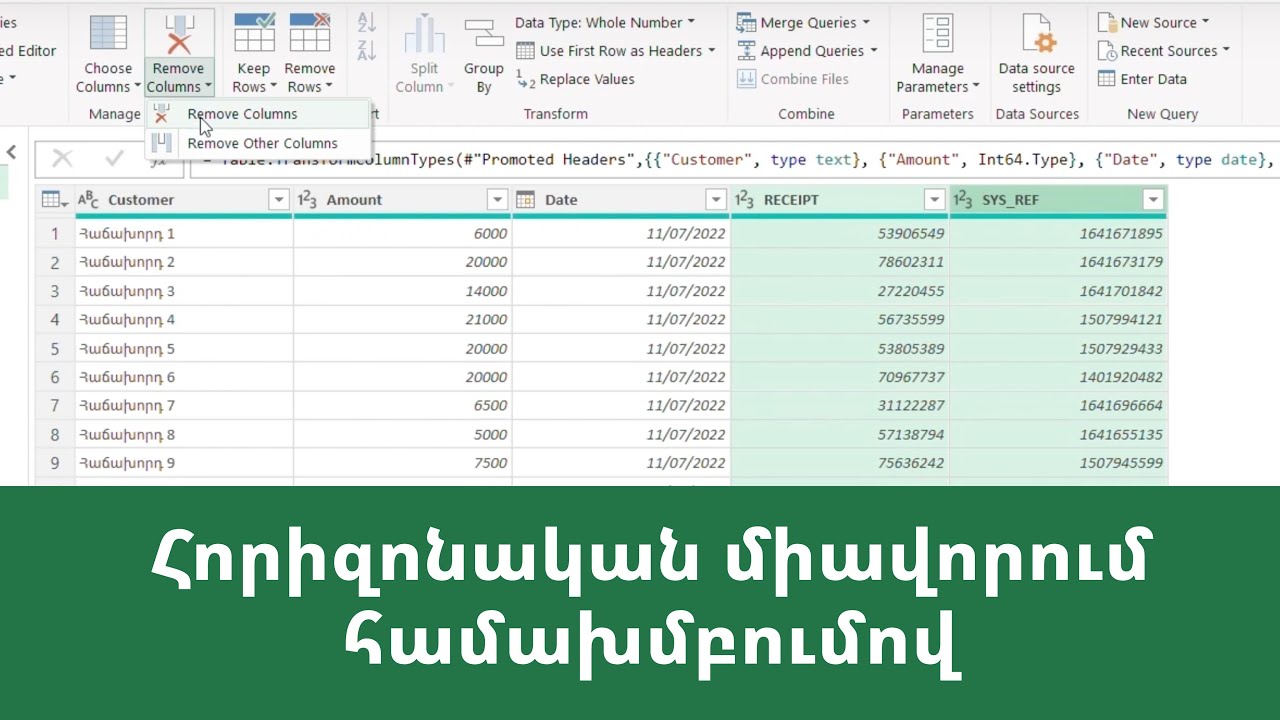
Task: Open Keep Rows options
Action: tap(254, 52)
